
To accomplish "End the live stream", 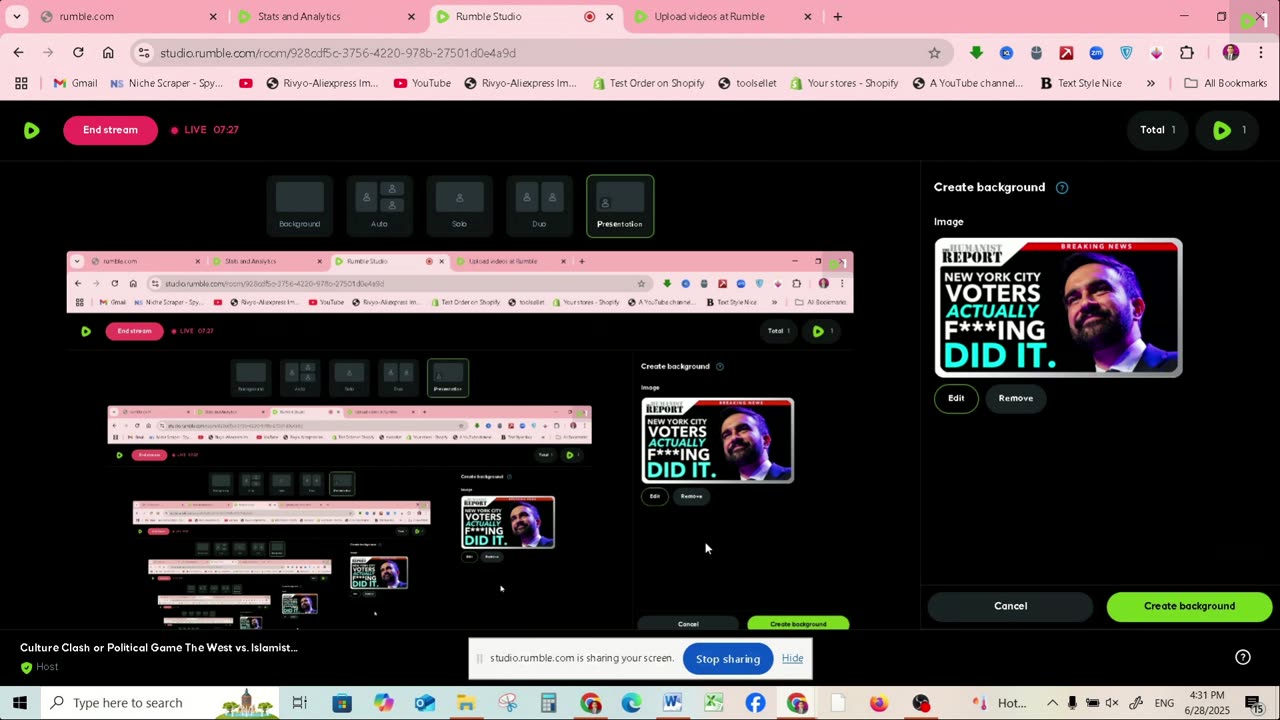I will coord(110,130).
